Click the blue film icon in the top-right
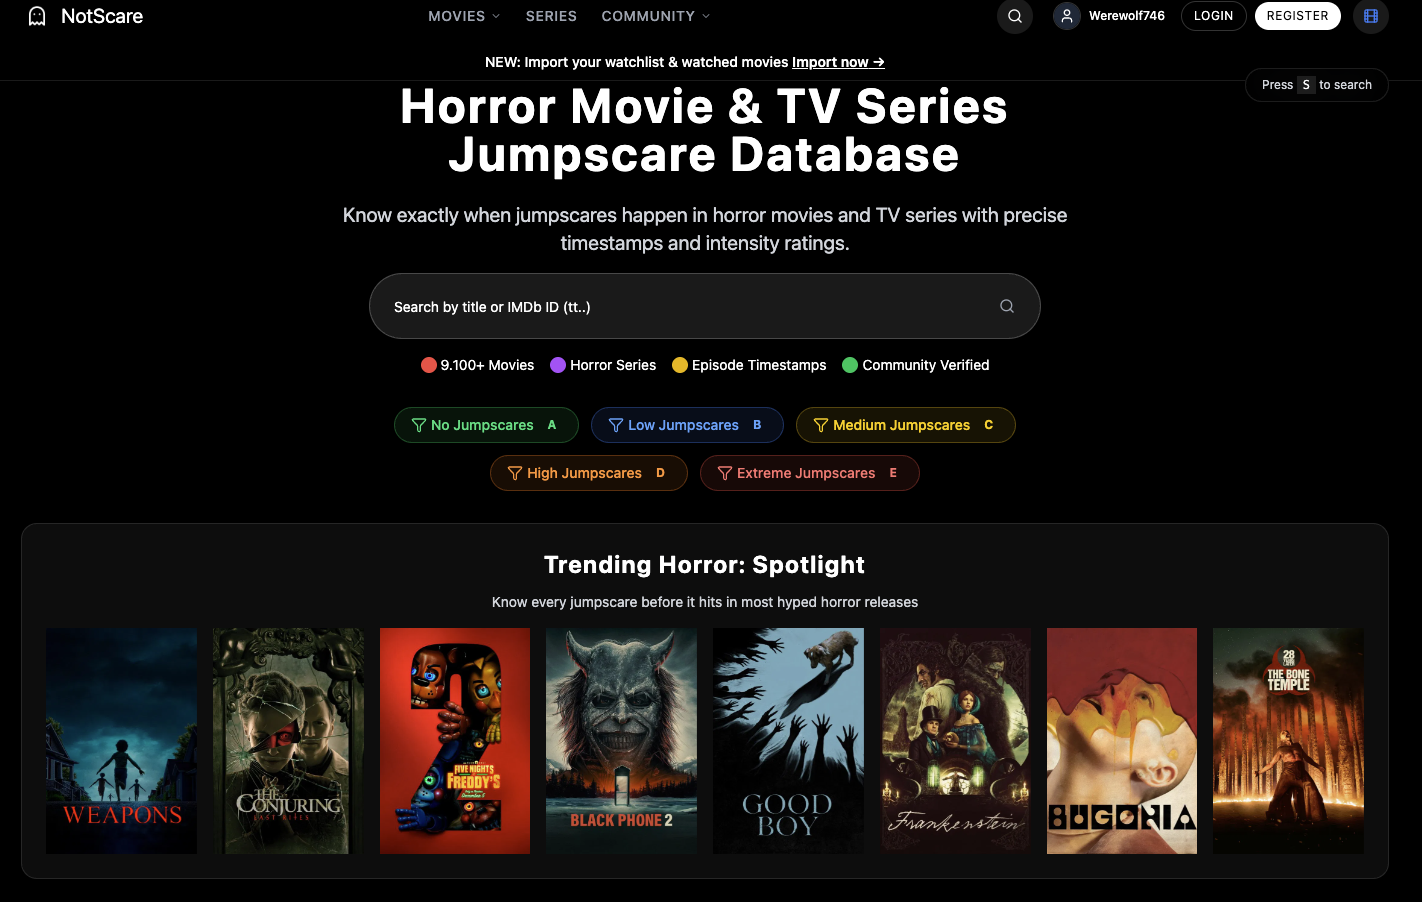The image size is (1422, 902). point(1370,17)
